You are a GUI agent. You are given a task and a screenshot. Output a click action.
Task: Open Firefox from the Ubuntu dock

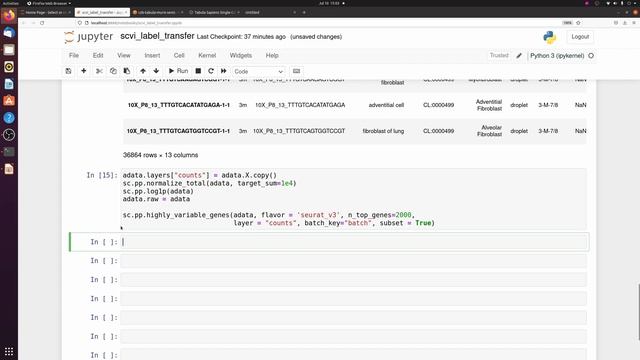pos(9,16)
